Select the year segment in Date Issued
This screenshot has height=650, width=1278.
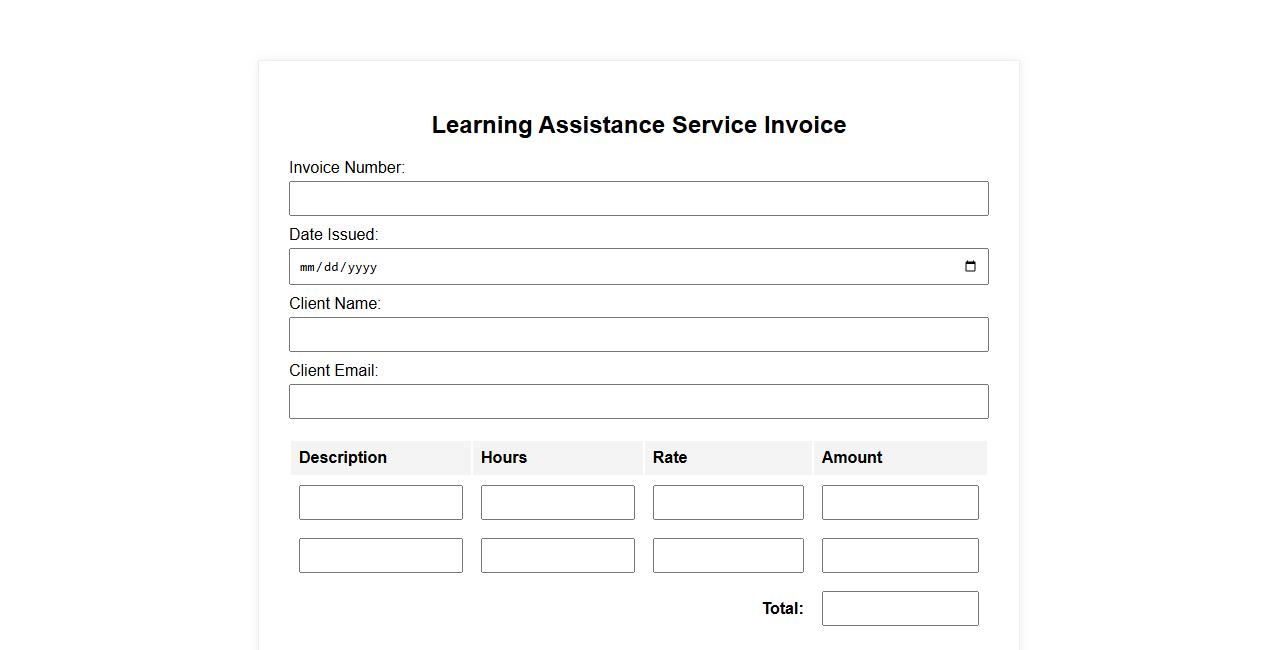tap(361, 268)
